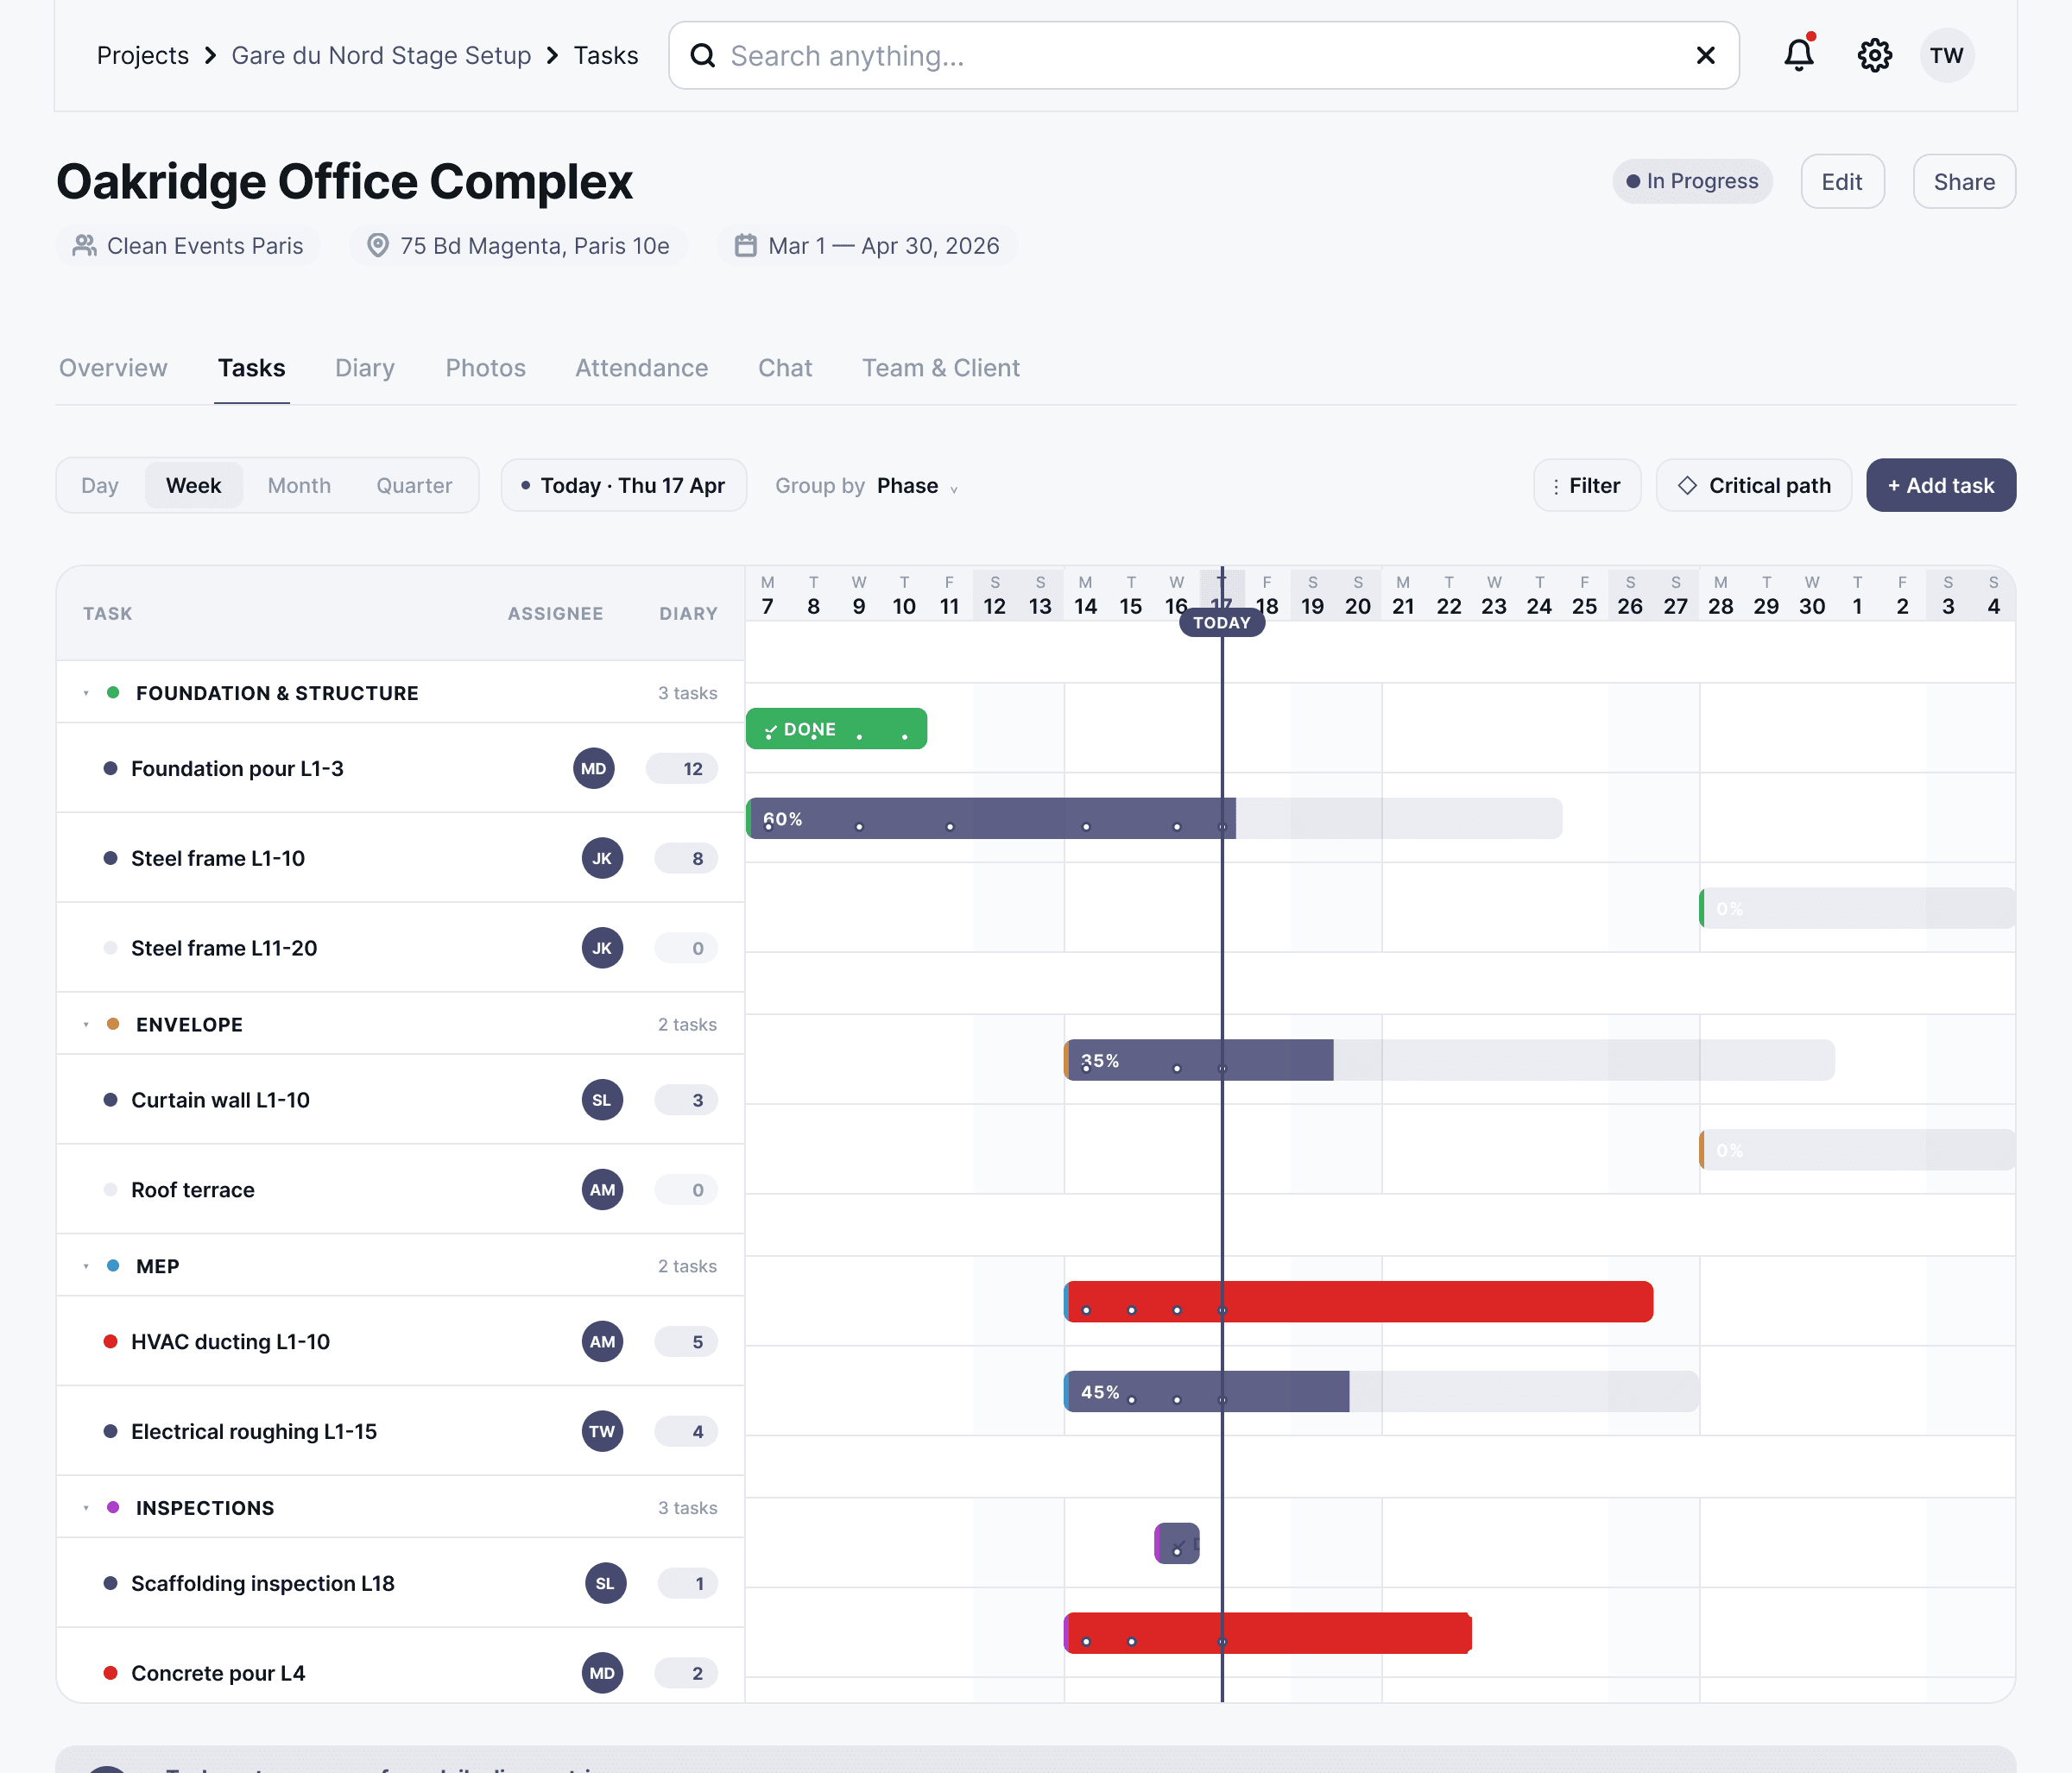Click the 45% Electrical roughing progress bar
This screenshot has width=2072, height=1773.
(x=1381, y=1392)
